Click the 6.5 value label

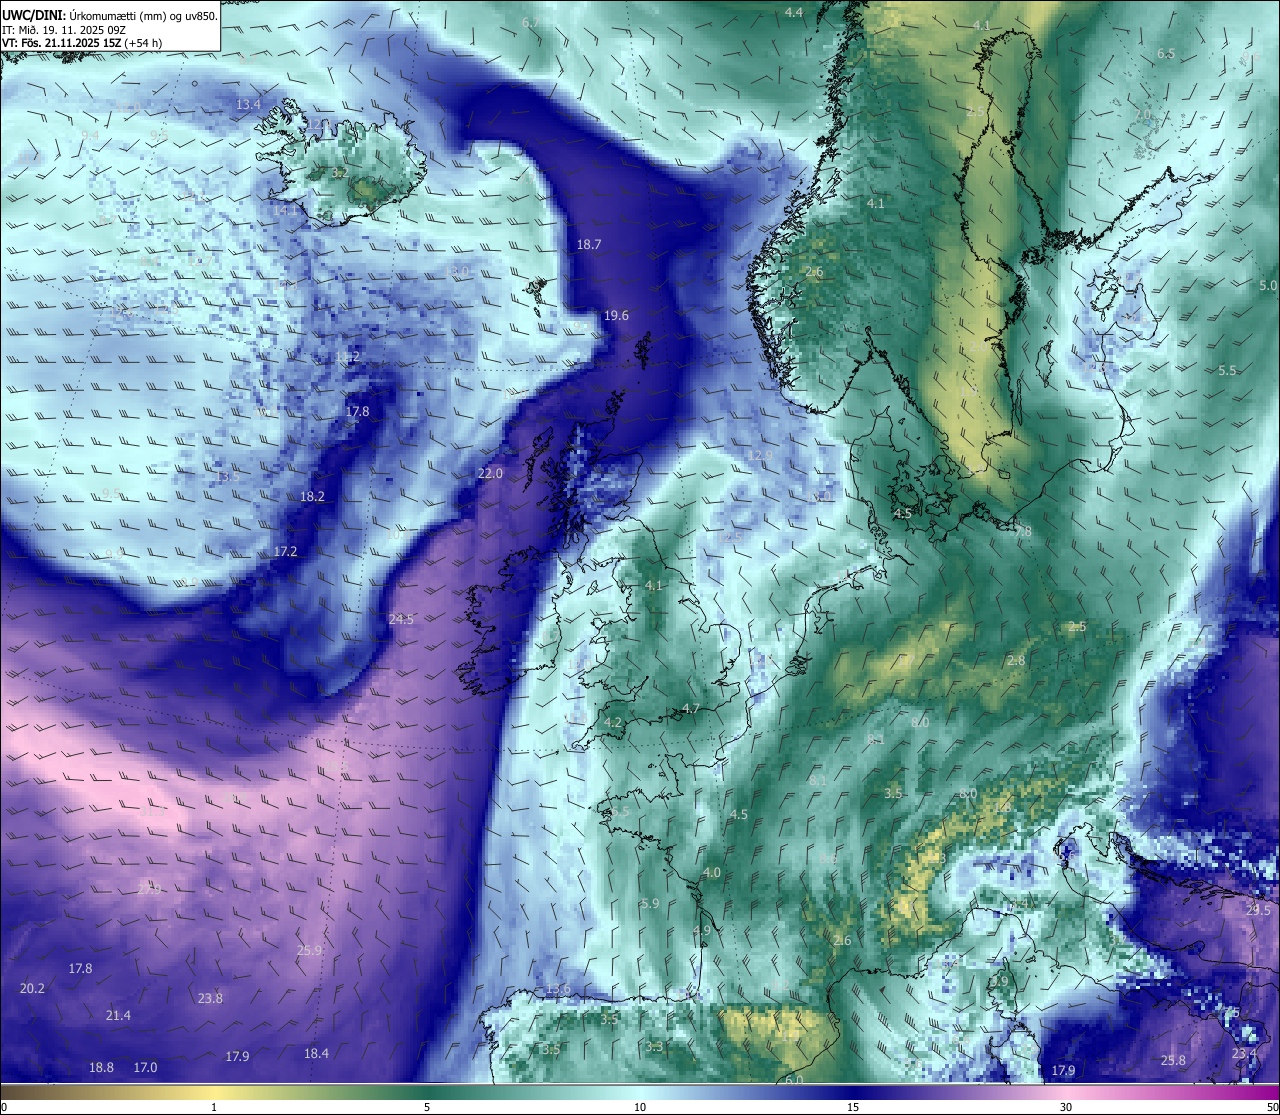click(1166, 54)
